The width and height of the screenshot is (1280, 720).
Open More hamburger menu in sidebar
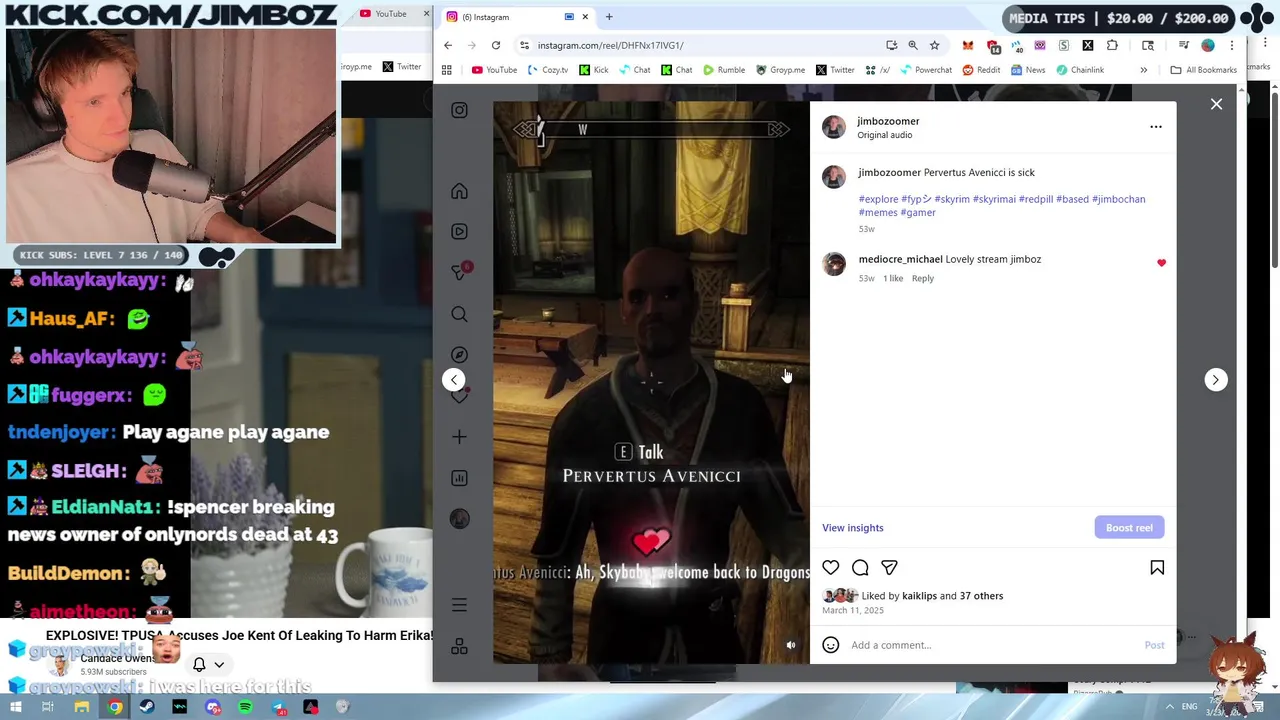[x=459, y=605]
